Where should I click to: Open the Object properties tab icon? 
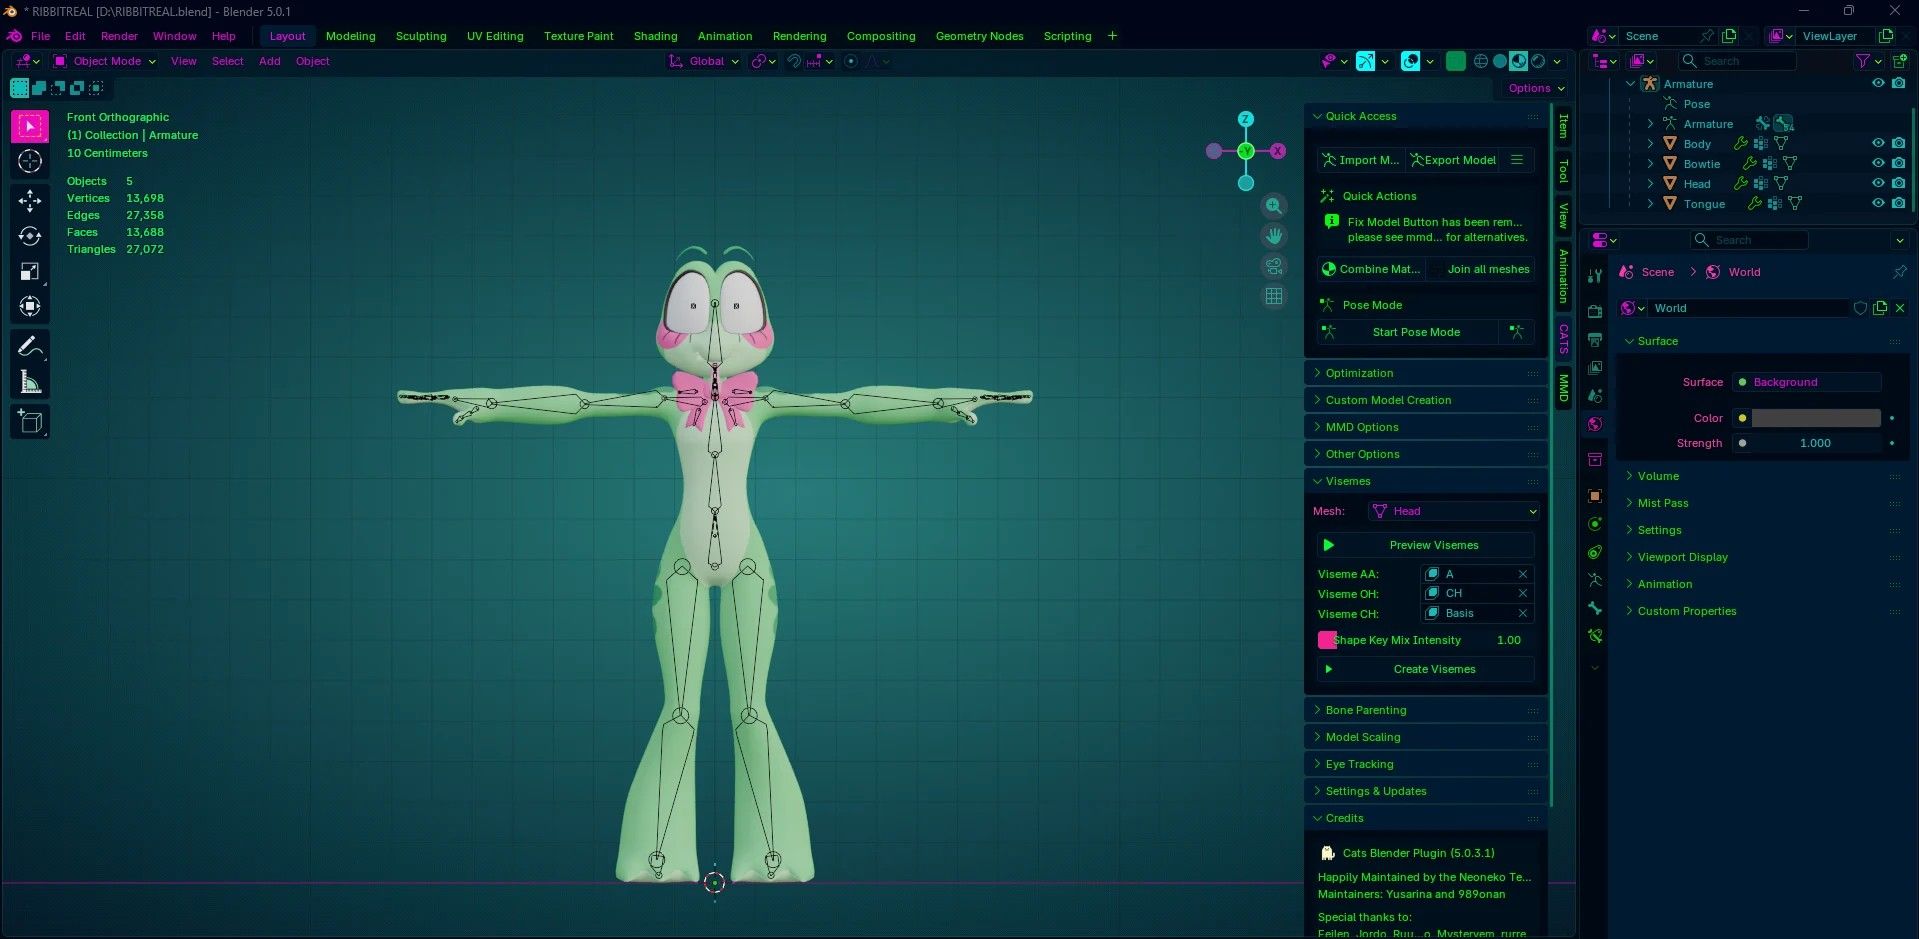(x=1595, y=496)
